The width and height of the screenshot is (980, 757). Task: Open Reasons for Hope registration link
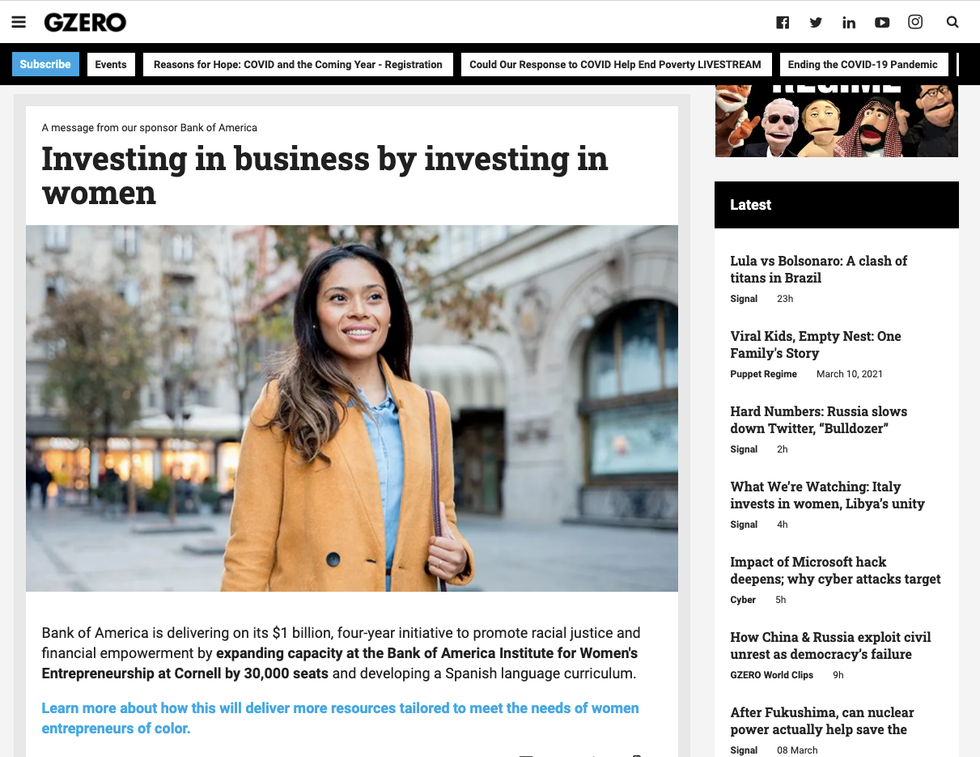298,65
